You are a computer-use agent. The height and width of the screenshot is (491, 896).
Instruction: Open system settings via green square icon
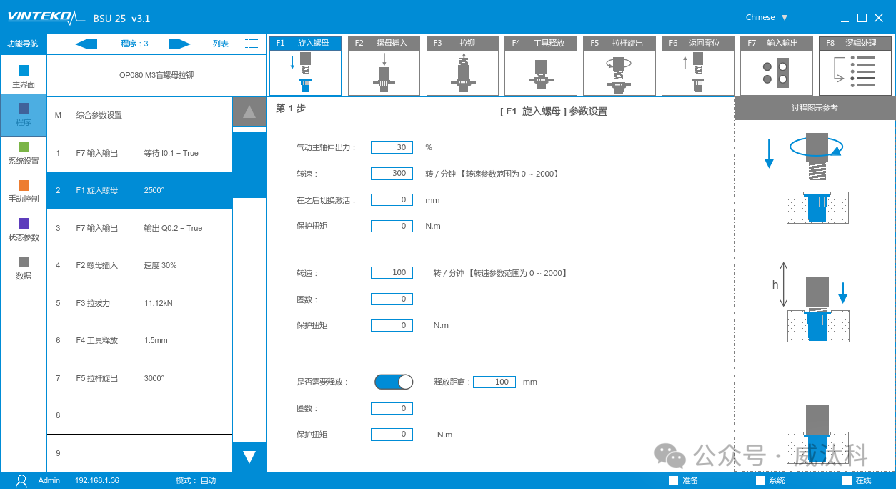tap(23, 147)
